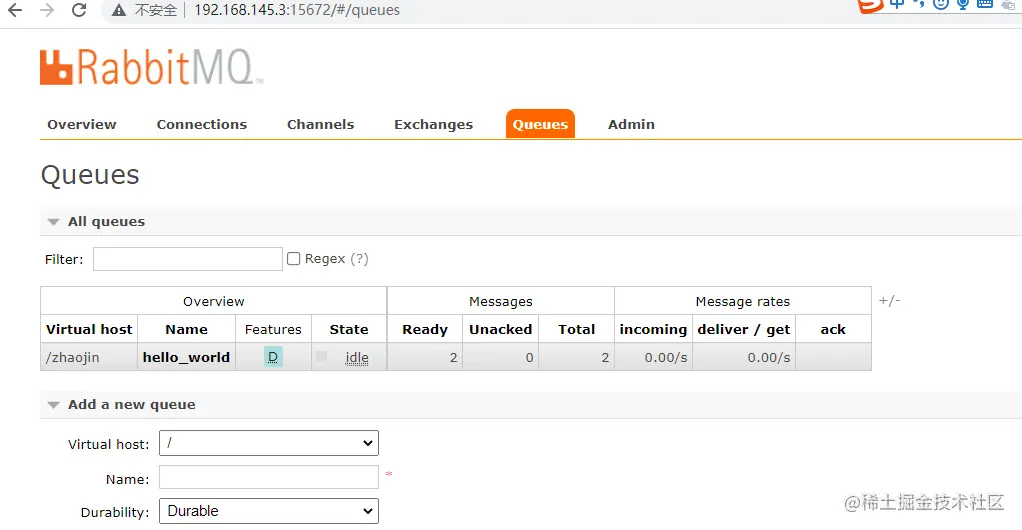Open the Virtual host dropdown
This screenshot has width=1022, height=530.
click(x=269, y=443)
